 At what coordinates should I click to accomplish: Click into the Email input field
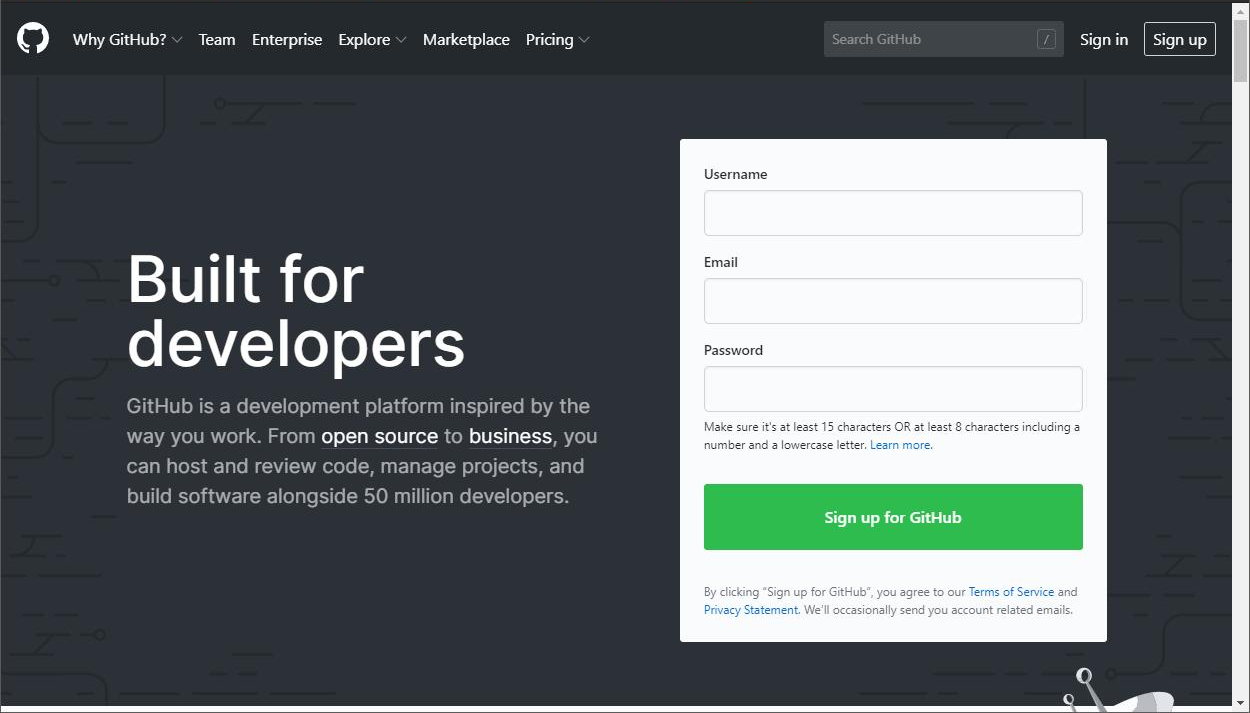893,301
